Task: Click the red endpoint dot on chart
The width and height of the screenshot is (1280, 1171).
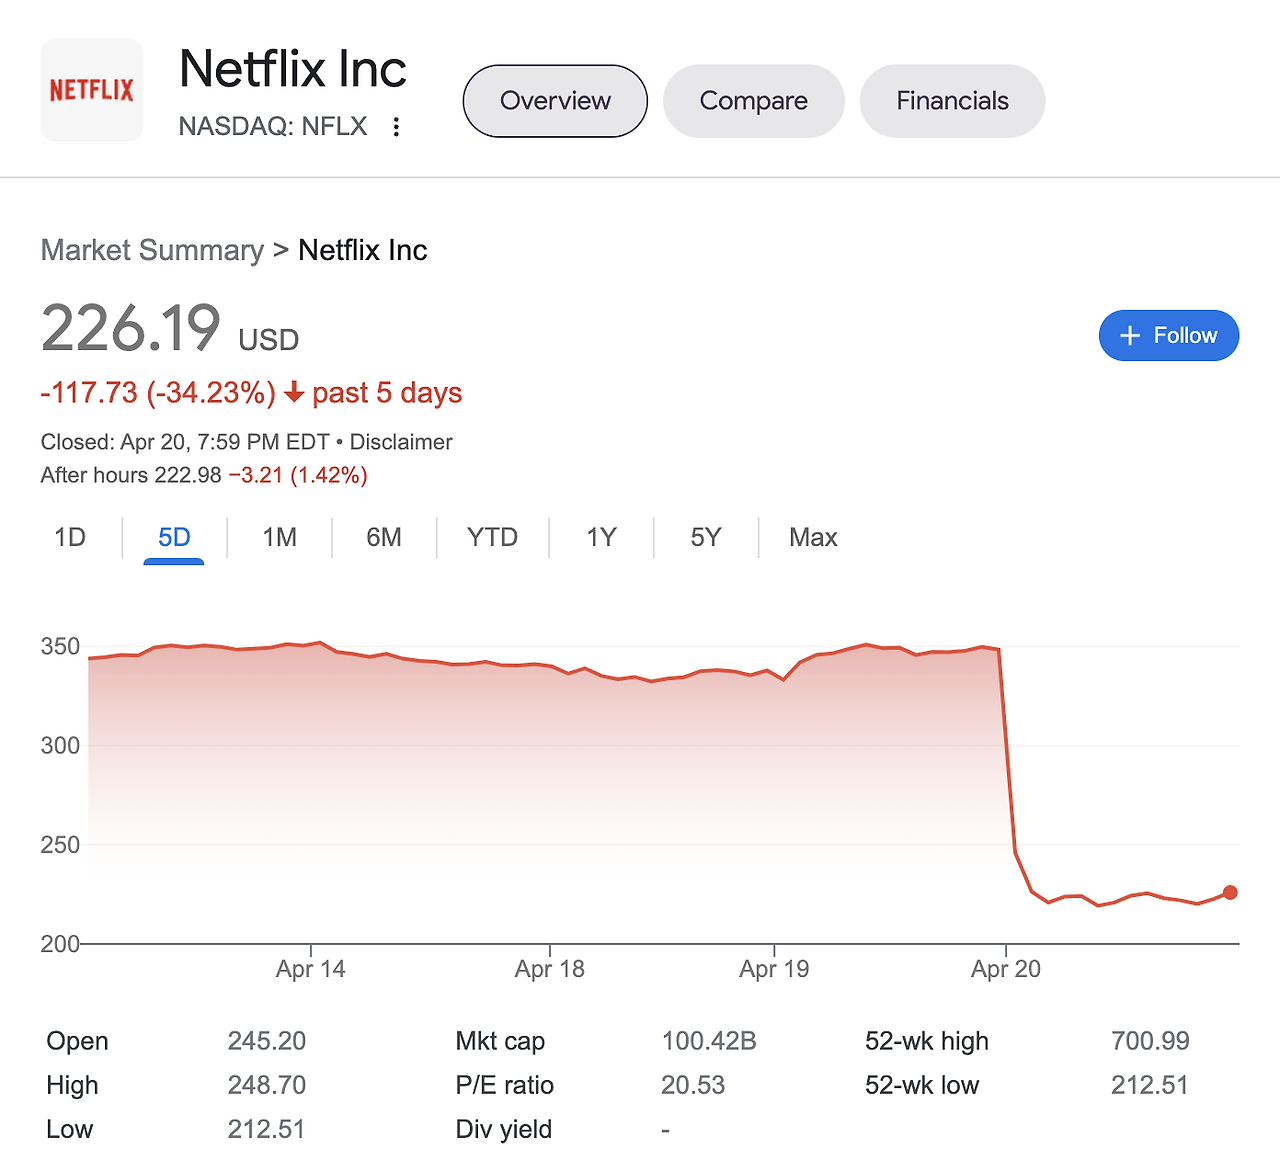Action: point(1230,892)
